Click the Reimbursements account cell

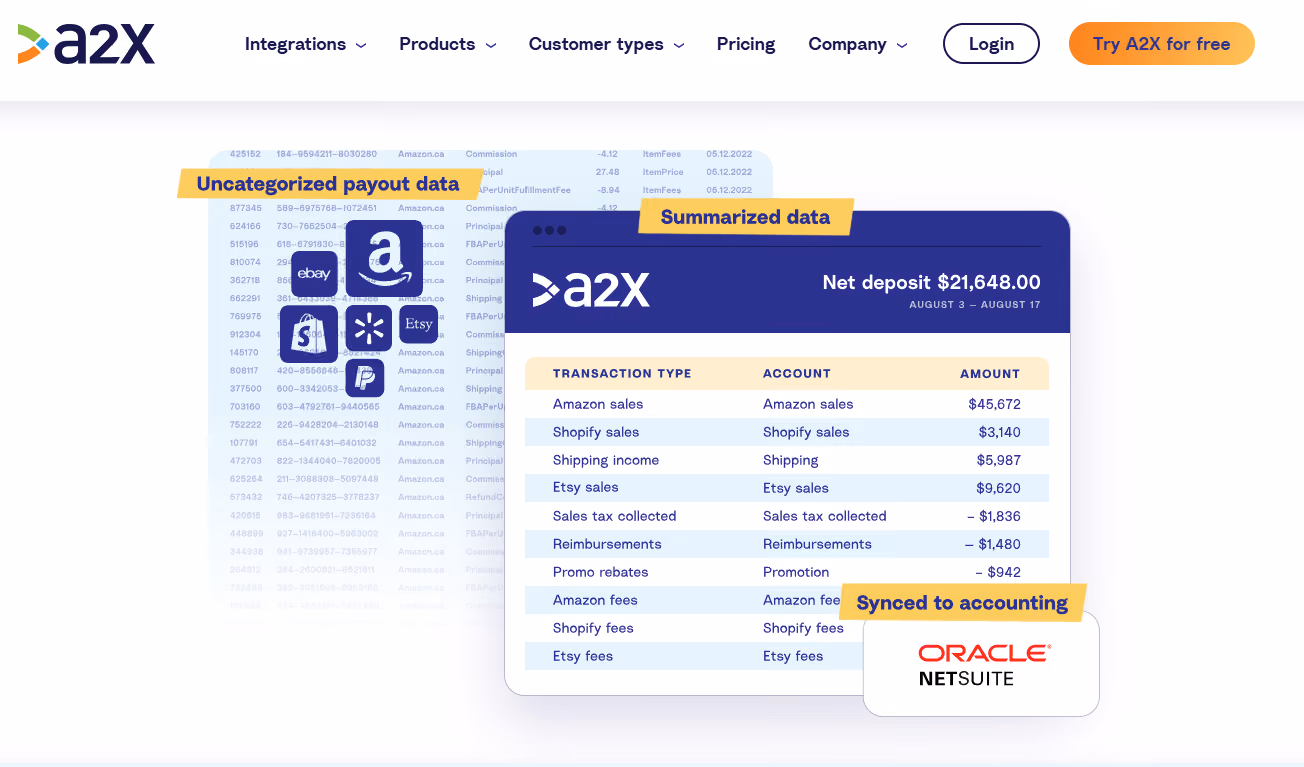click(817, 544)
